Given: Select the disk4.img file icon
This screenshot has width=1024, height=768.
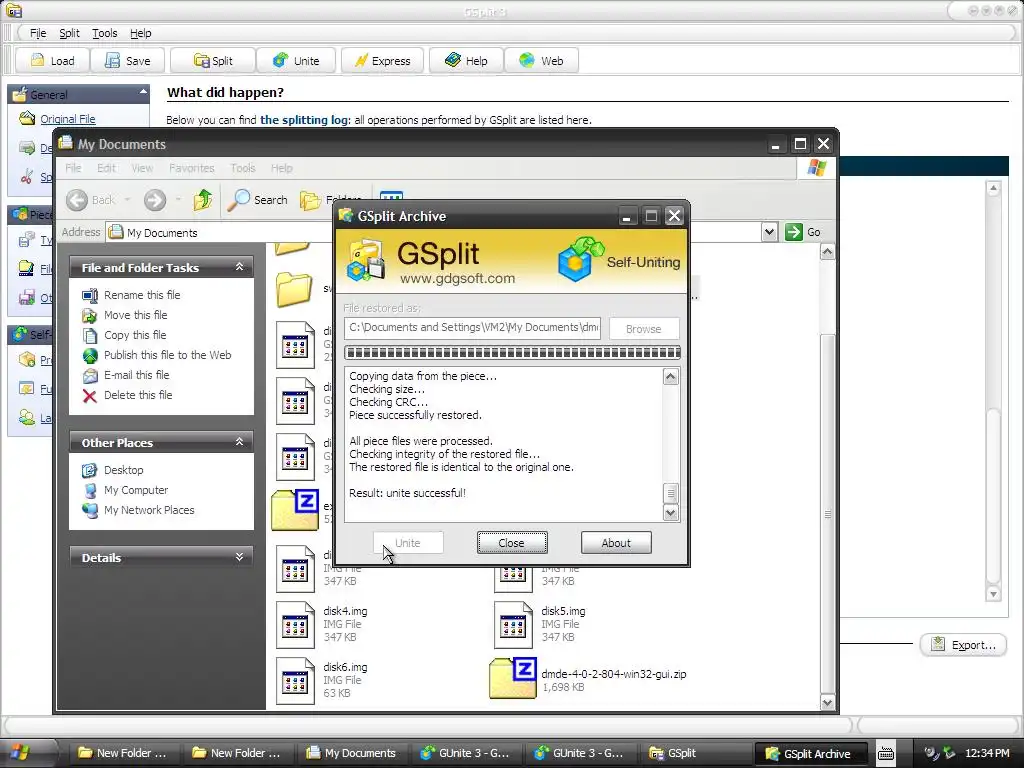Looking at the screenshot, I should click(295, 624).
